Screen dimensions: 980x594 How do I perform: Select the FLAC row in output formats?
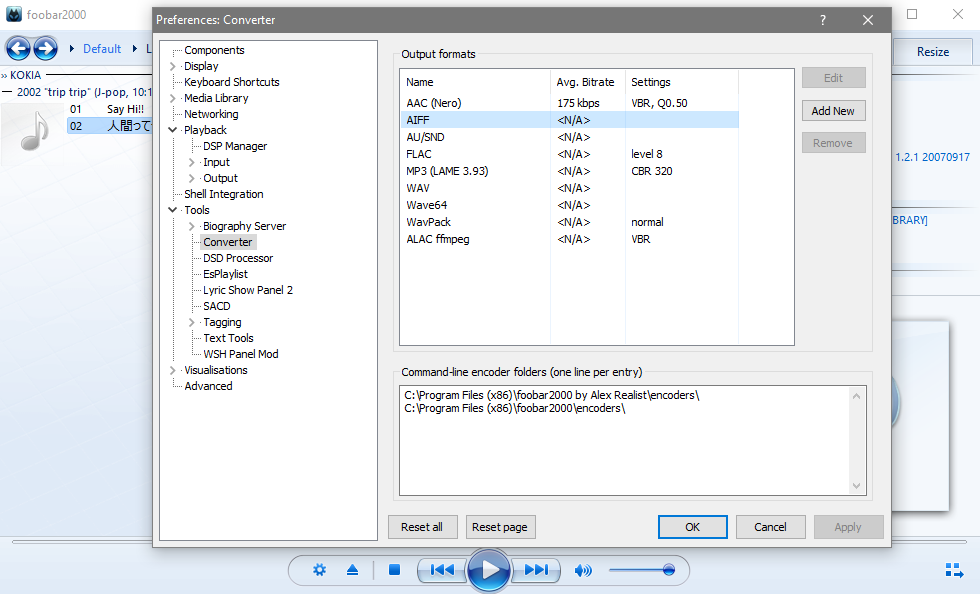click(x=419, y=154)
